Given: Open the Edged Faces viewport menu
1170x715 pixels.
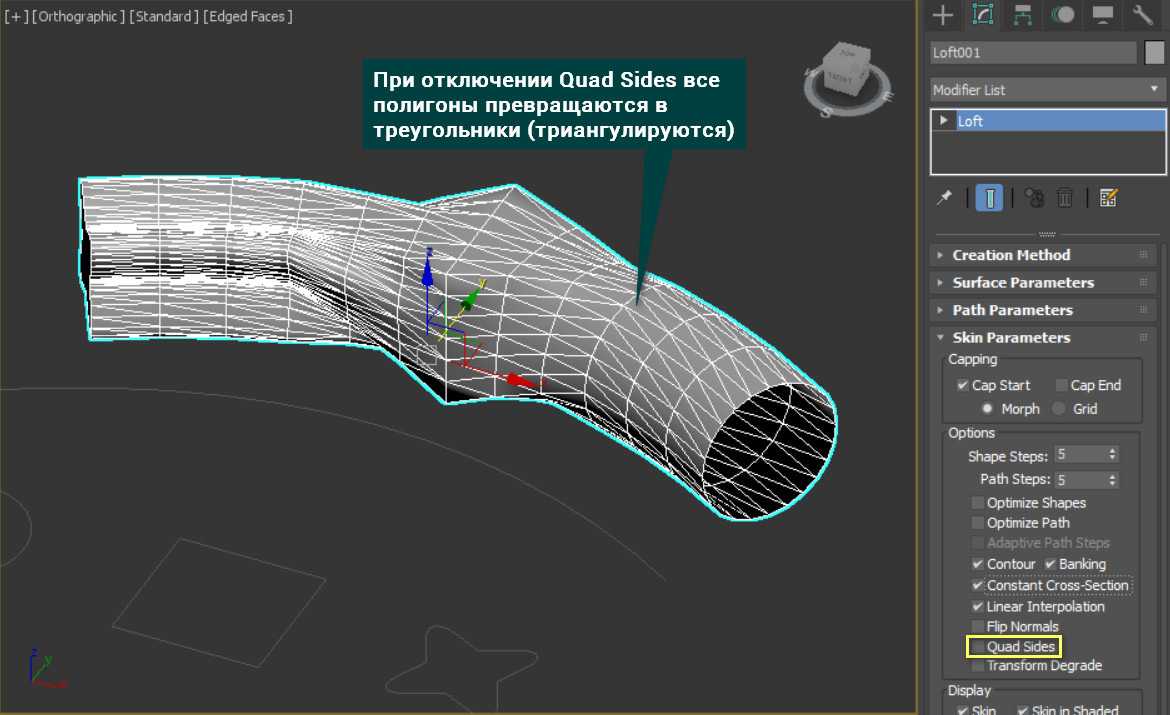Looking at the screenshot, I should [x=248, y=17].
